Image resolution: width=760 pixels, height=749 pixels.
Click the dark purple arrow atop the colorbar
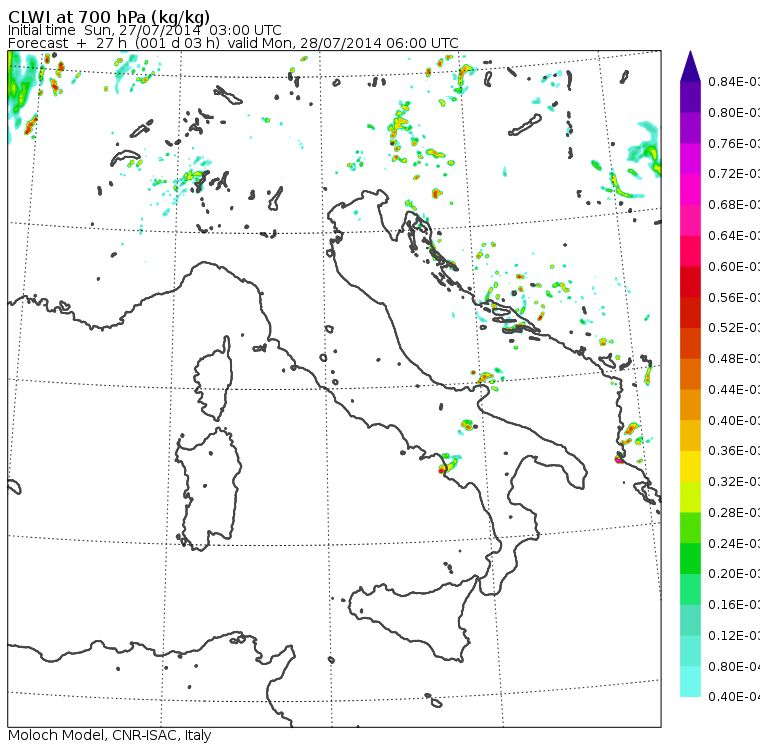pyautogui.click(x=690, y=66)
